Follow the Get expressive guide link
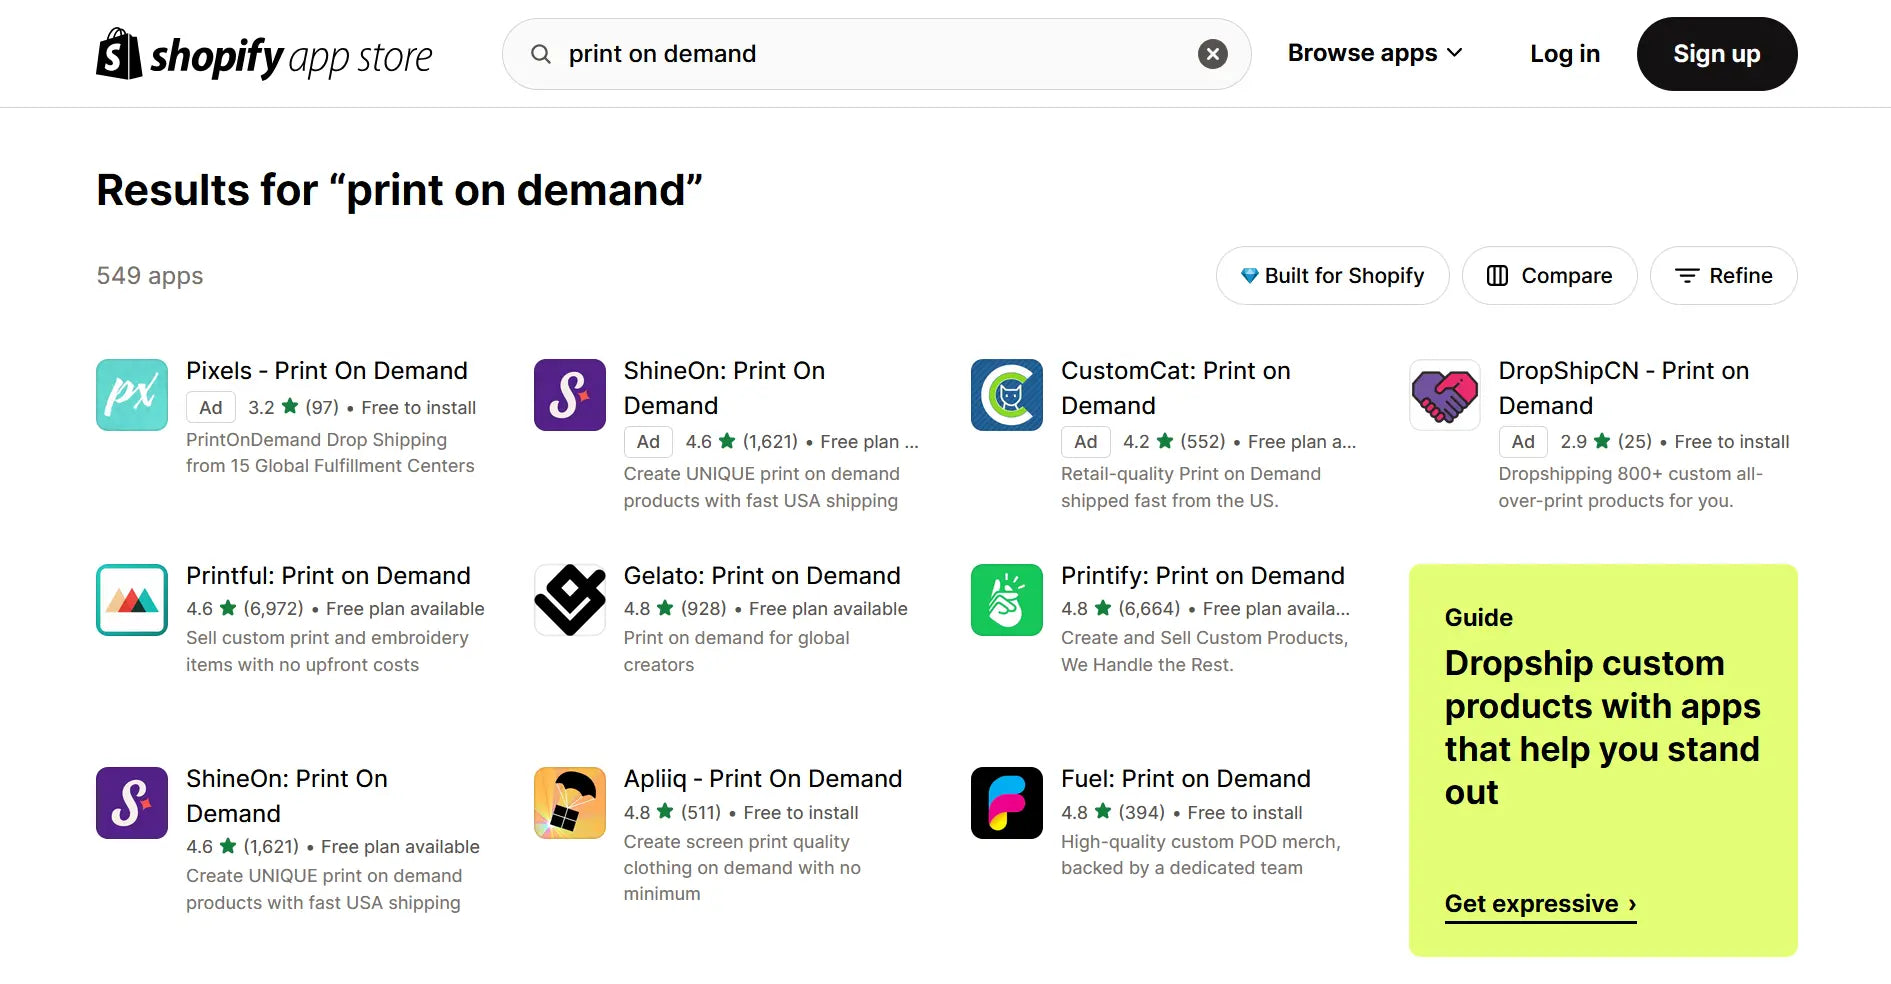This screenshot has width=1891, height=984. click(x=1538, y=903)
